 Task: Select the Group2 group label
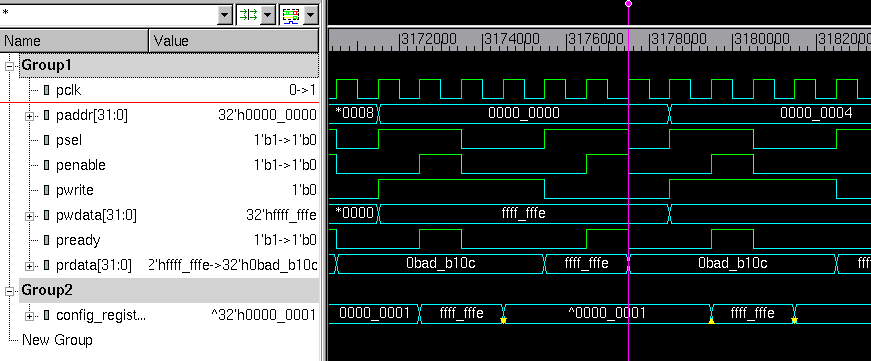(47, 290)
